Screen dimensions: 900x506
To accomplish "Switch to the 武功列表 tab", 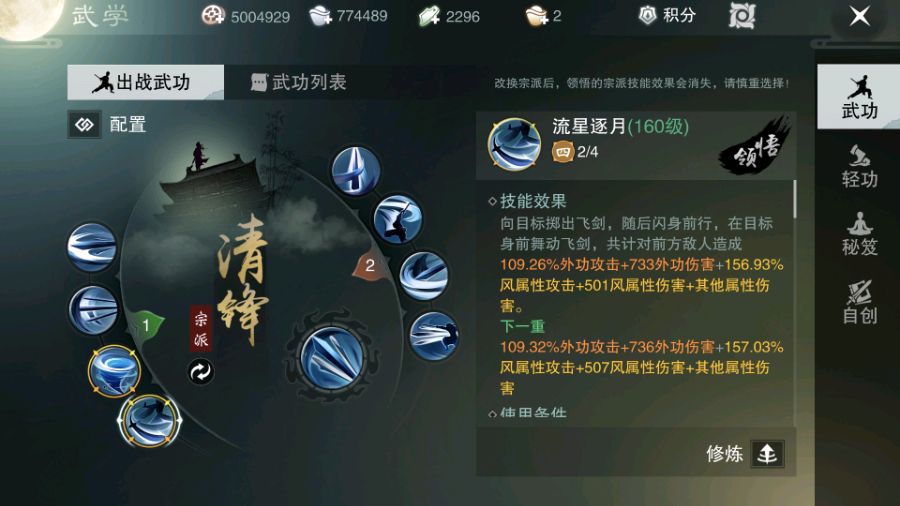I will pyautogui.click(x=298, y=82).
